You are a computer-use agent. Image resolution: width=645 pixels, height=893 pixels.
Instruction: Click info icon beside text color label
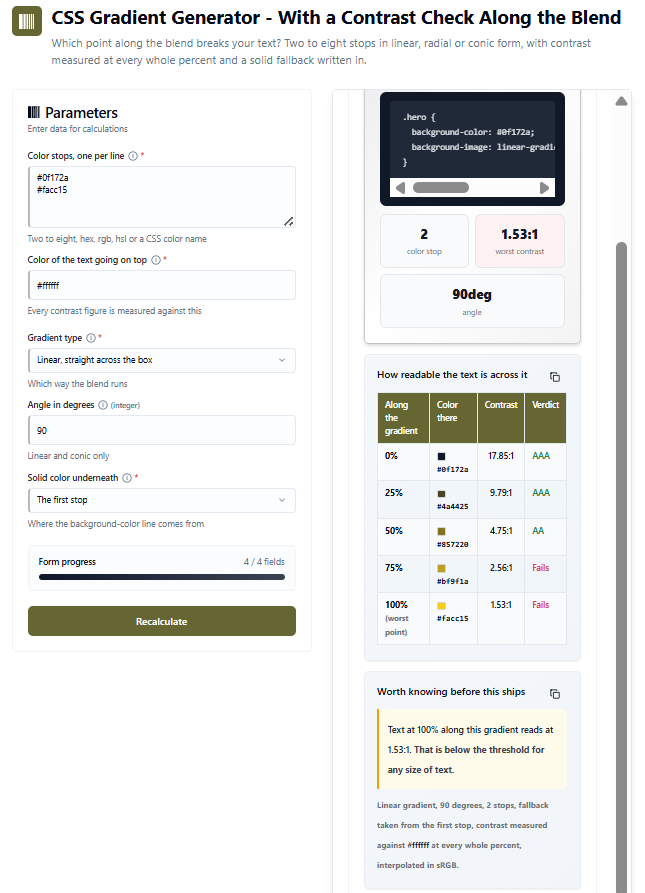point(155,260)
